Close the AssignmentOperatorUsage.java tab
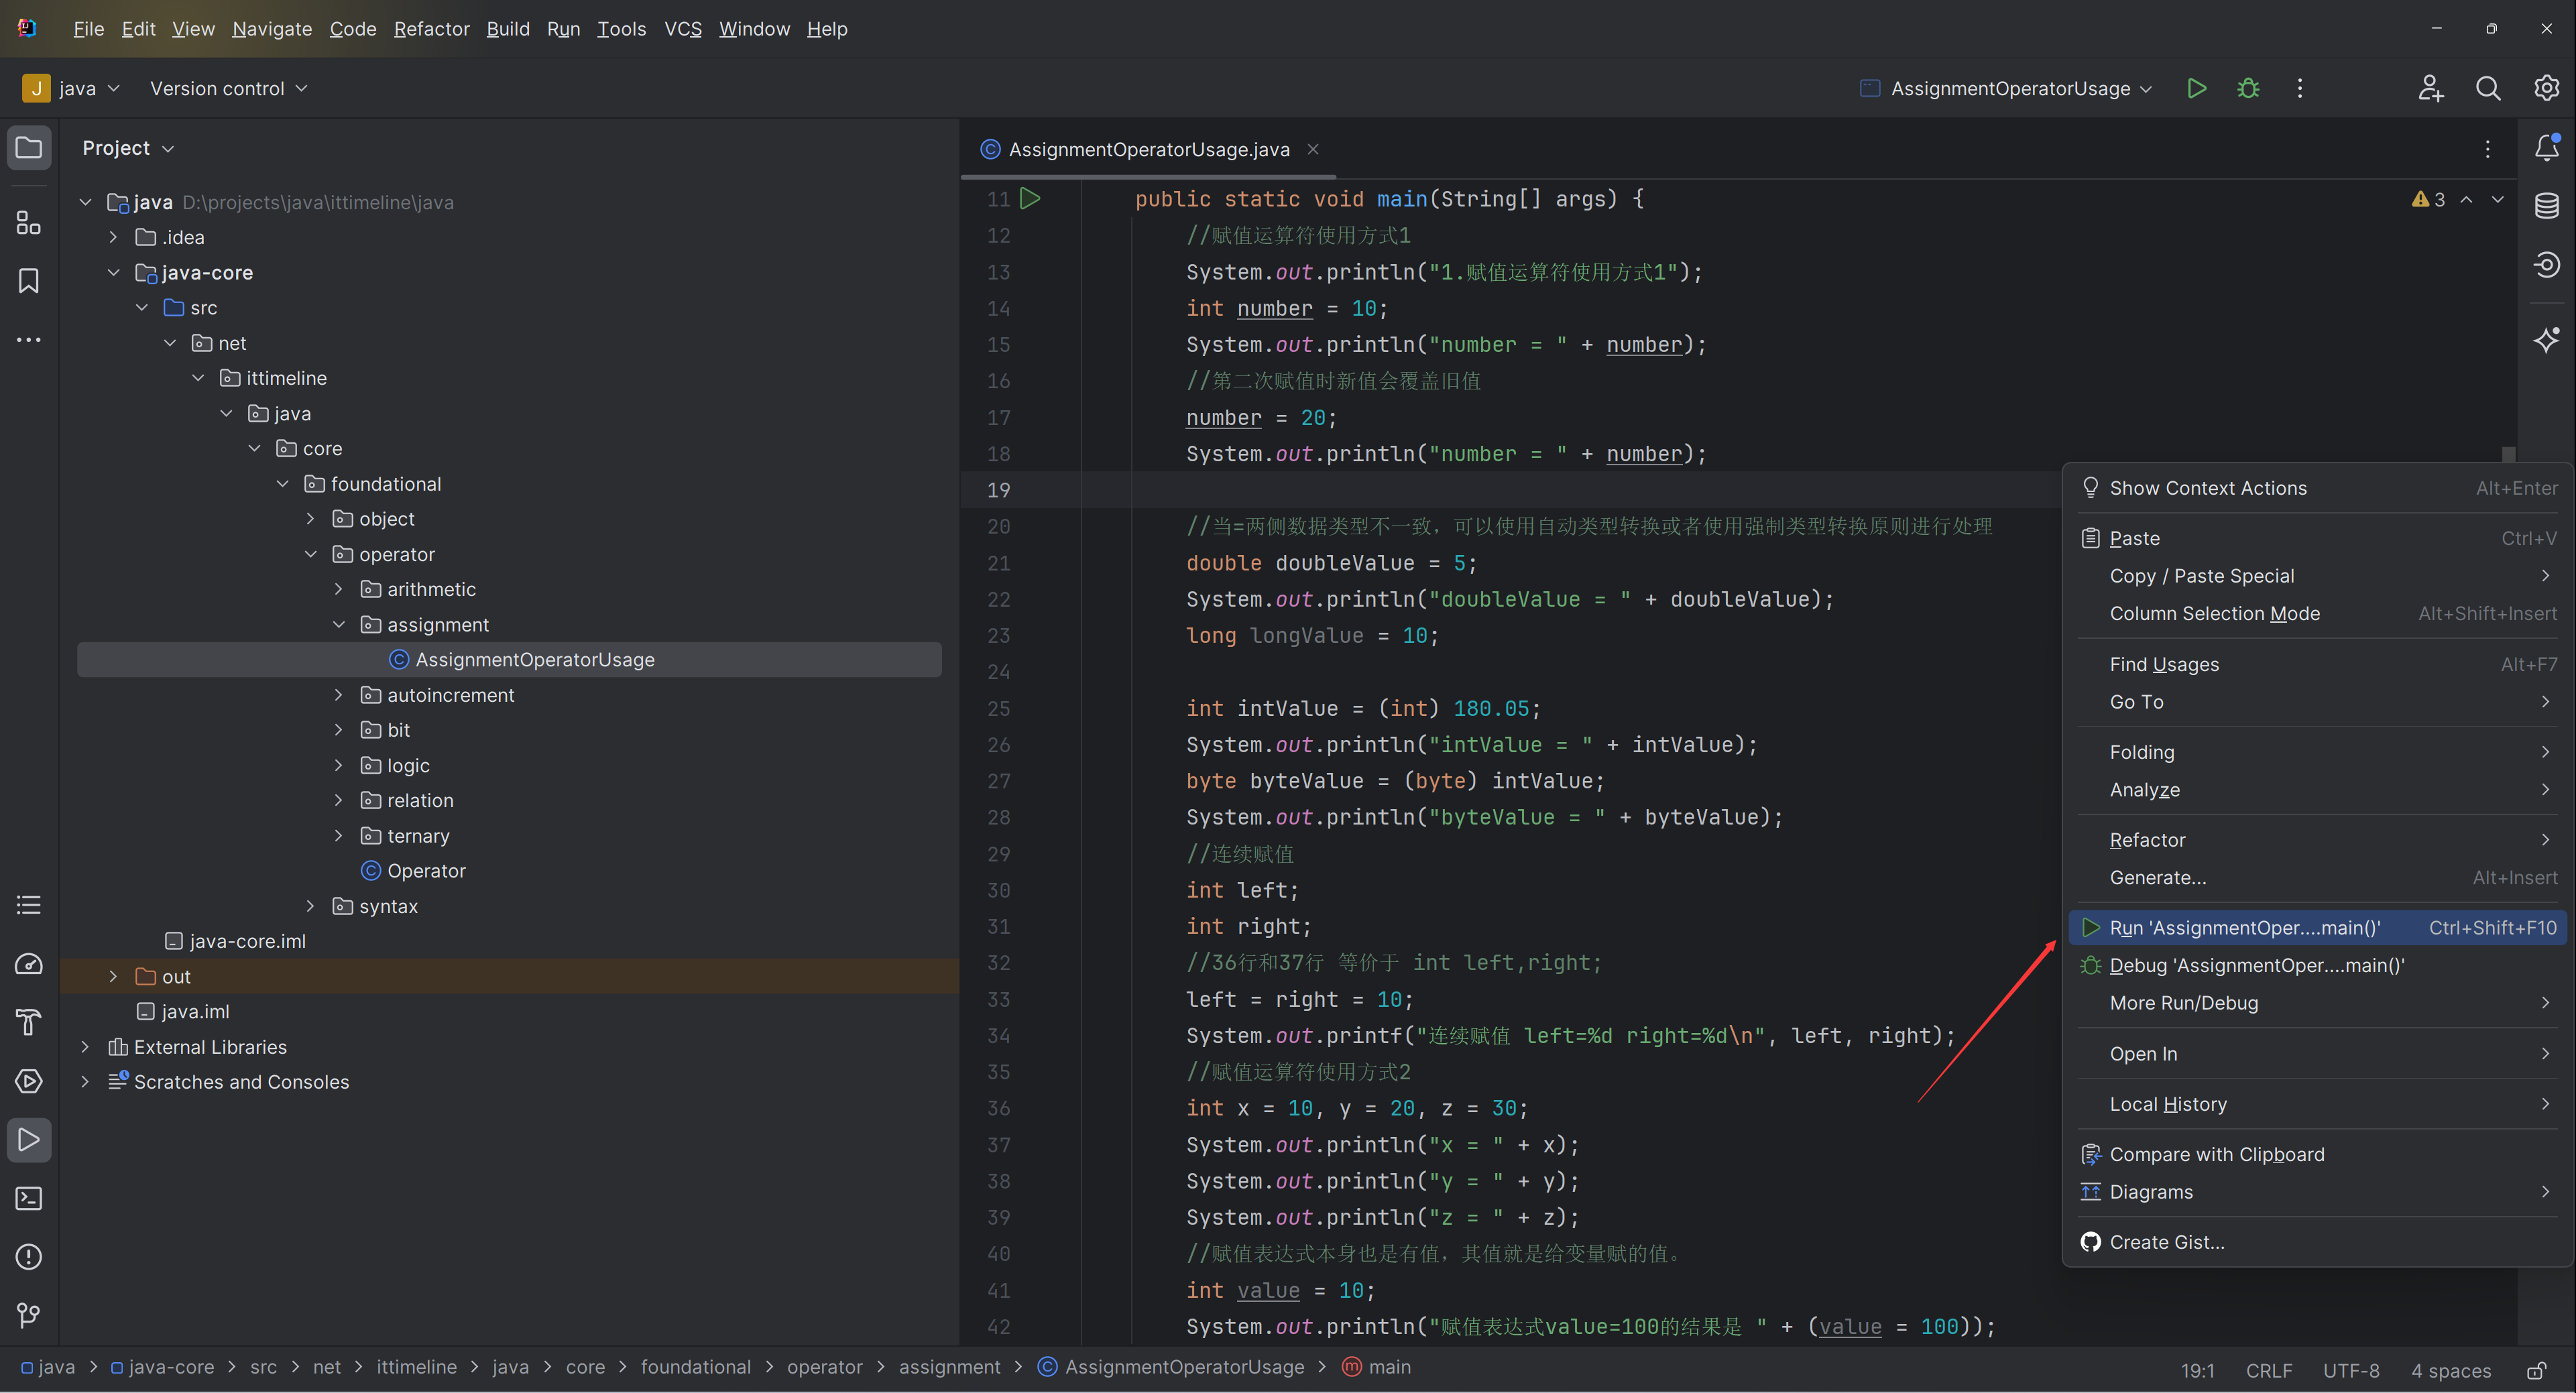The image size is (2576, 1393). coord(1313,149)
